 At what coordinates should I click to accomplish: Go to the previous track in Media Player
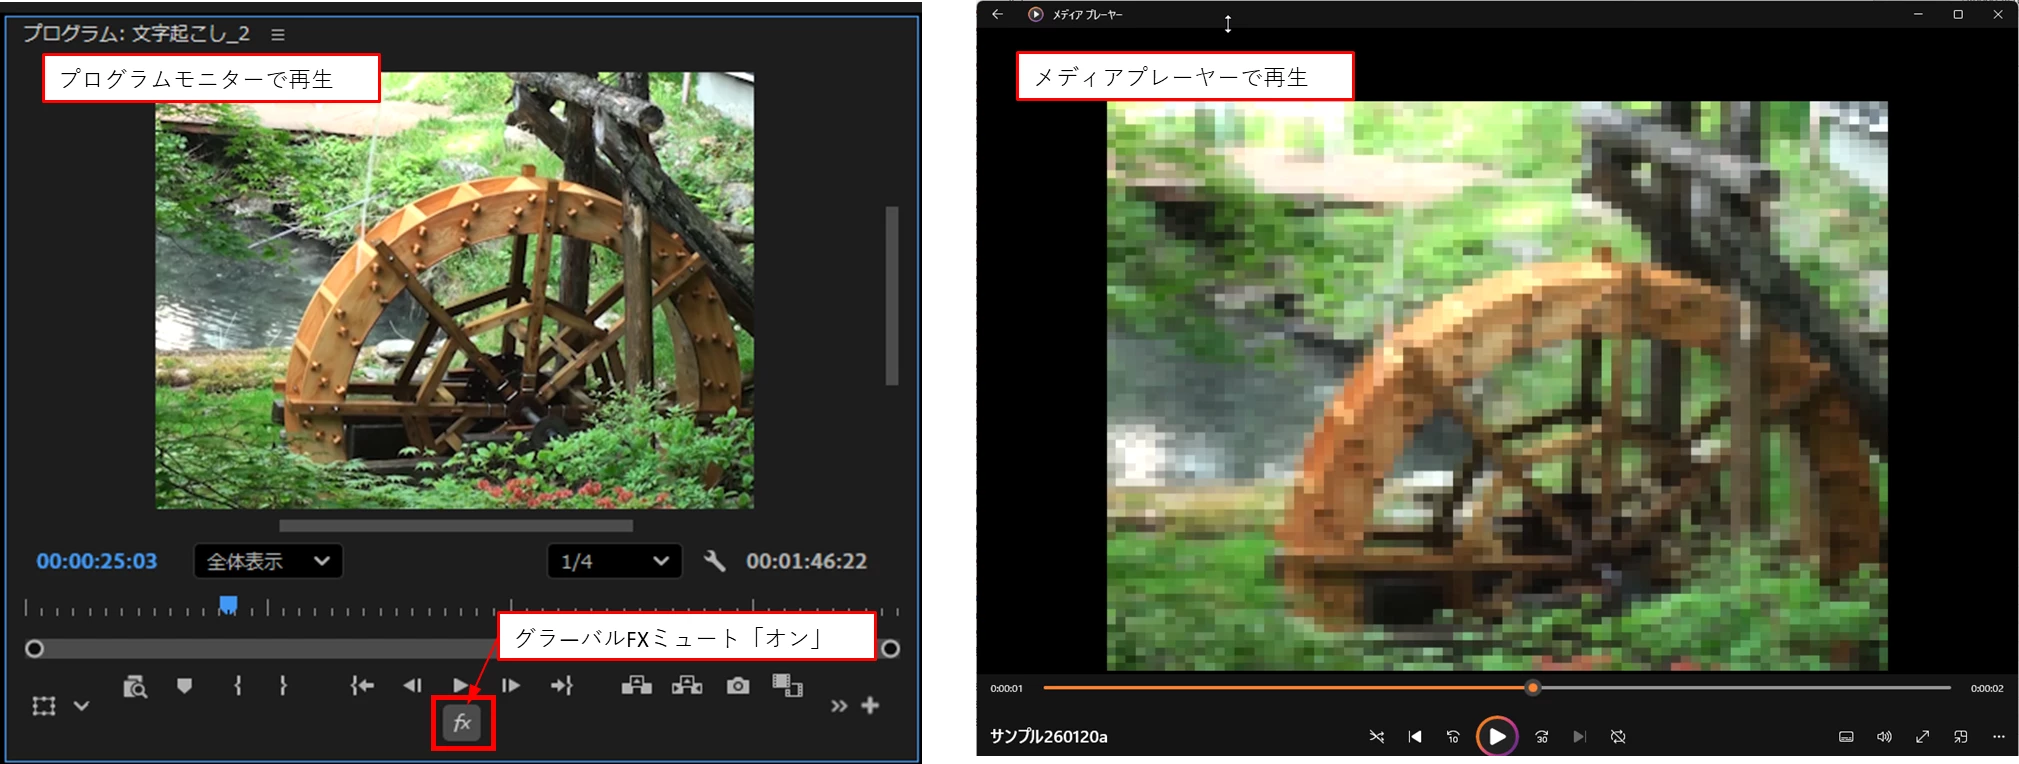[x=1415, y=737]
